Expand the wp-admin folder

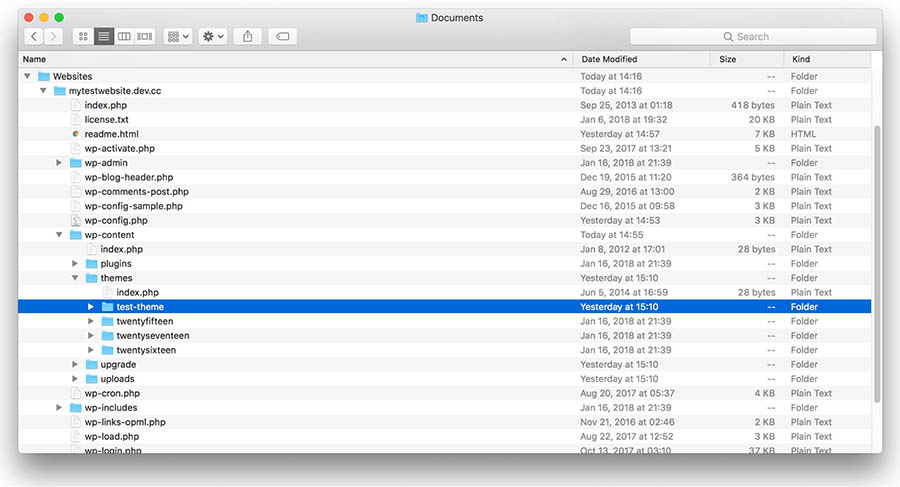point(59,163)
